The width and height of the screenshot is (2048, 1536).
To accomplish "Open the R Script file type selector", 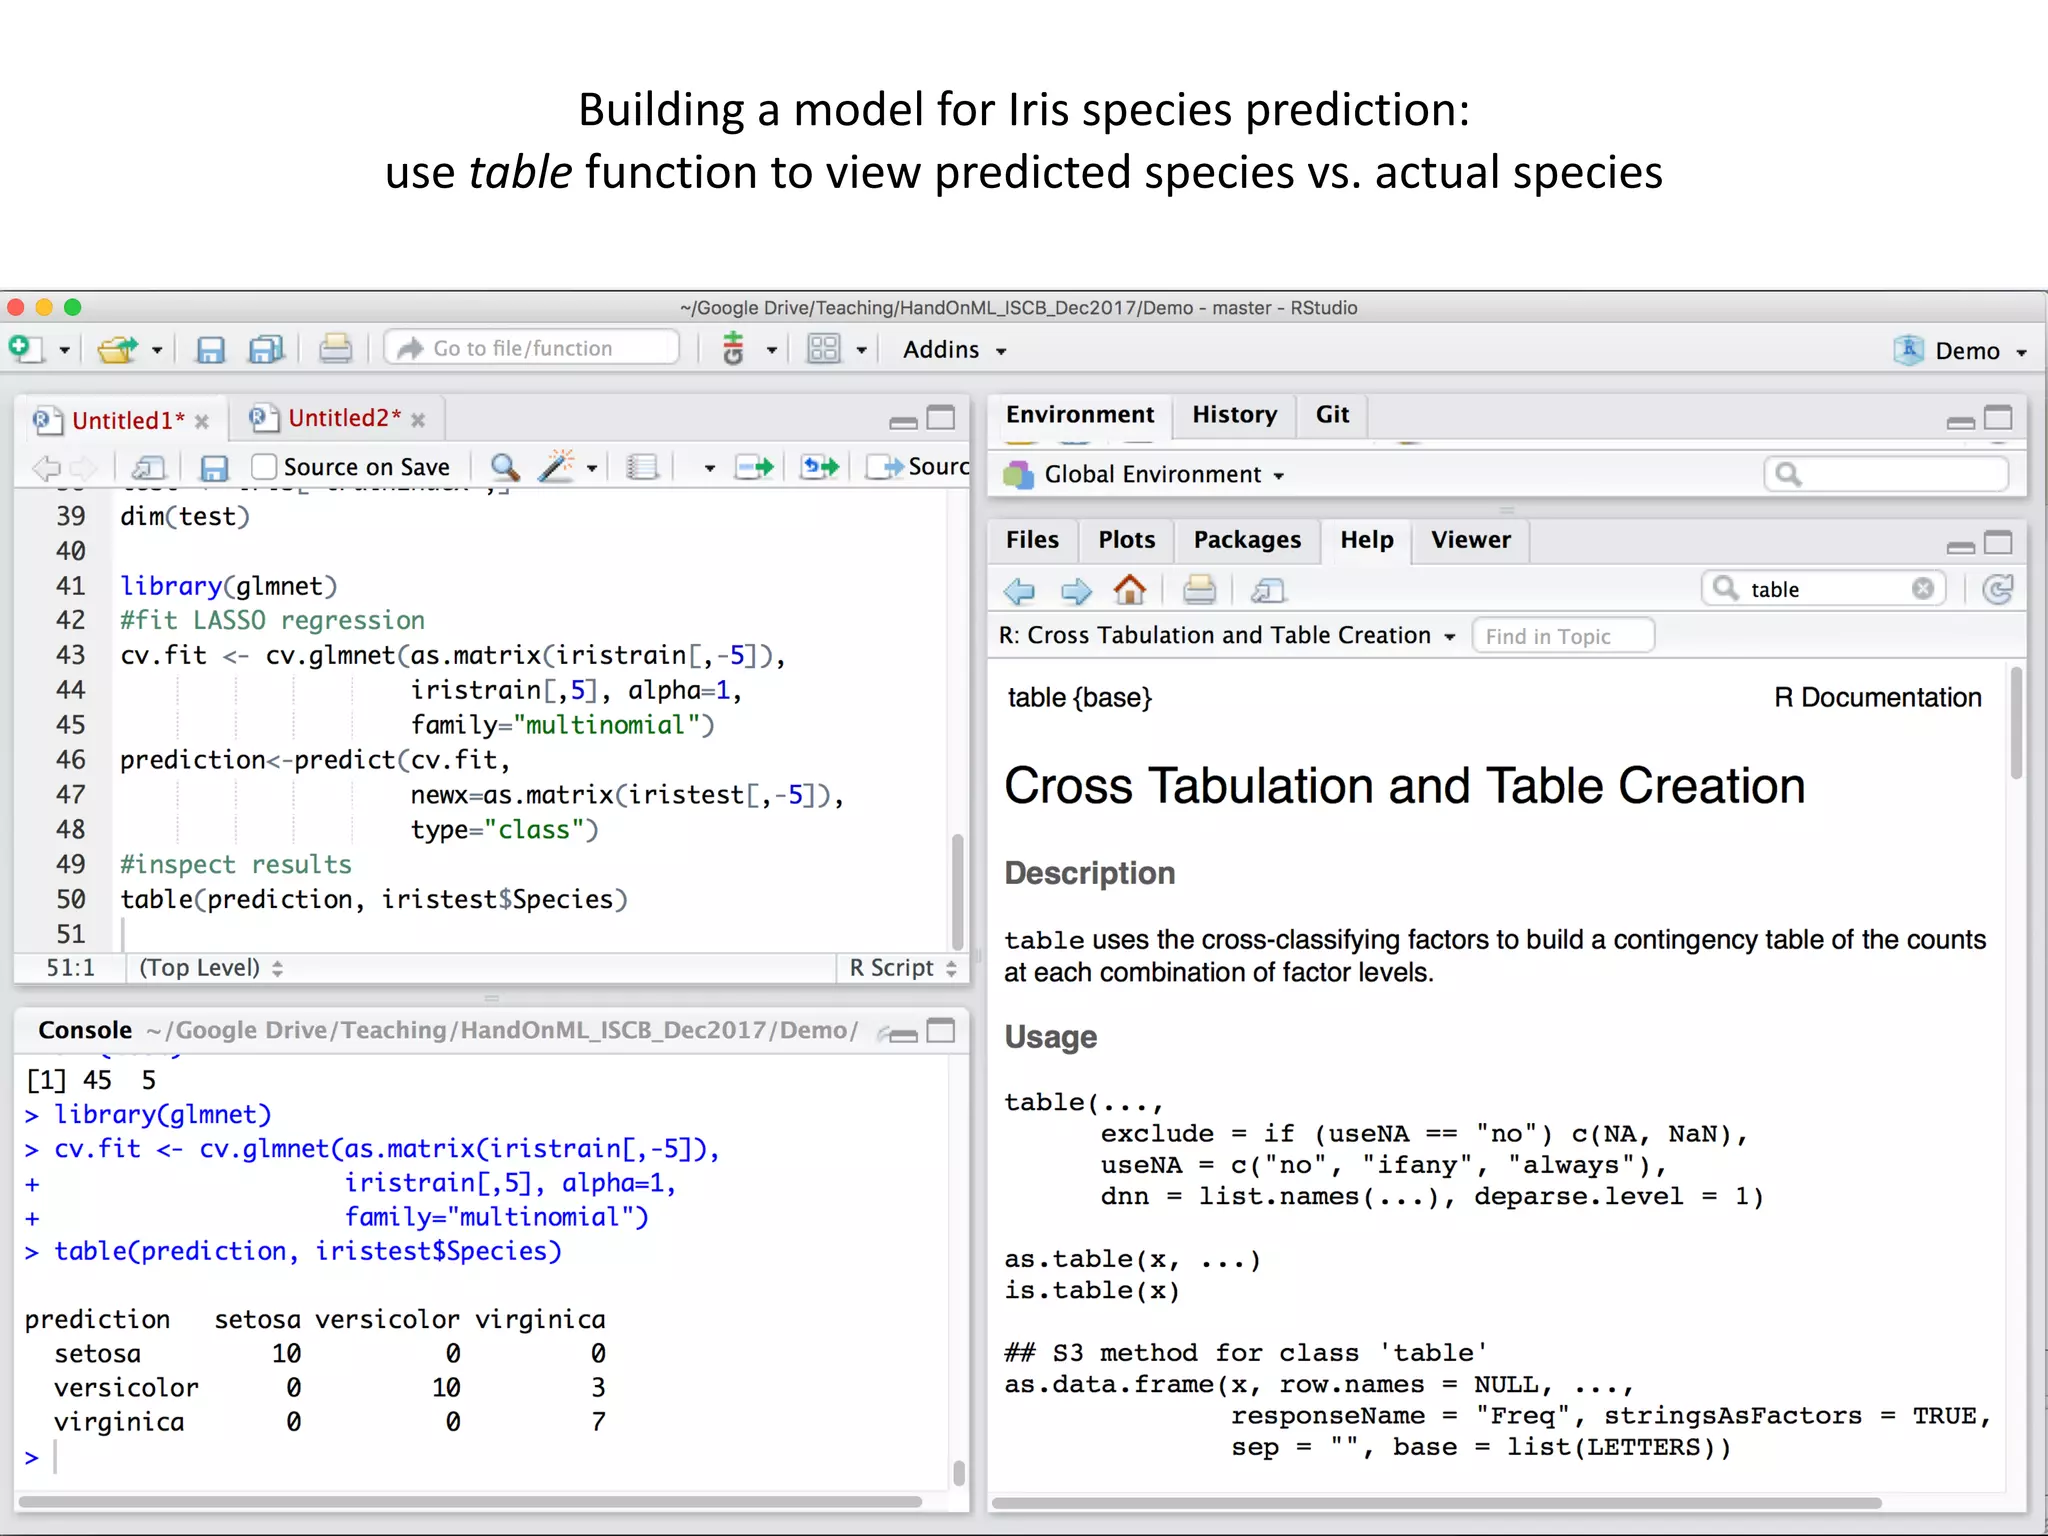I will (903, 968).
